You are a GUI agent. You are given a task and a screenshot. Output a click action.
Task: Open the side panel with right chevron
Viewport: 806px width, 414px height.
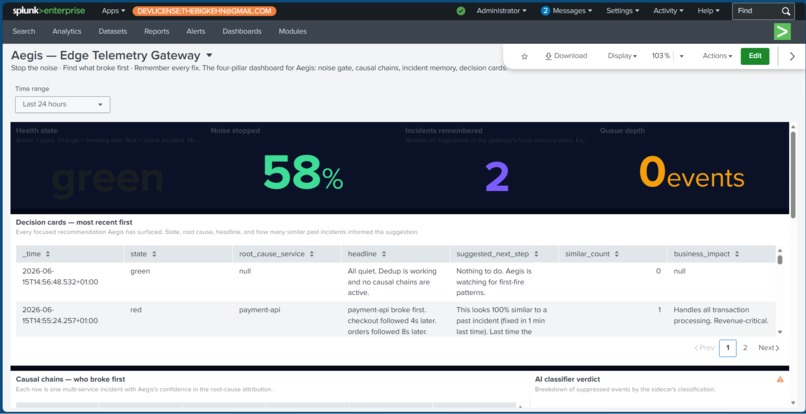[792, 56]
